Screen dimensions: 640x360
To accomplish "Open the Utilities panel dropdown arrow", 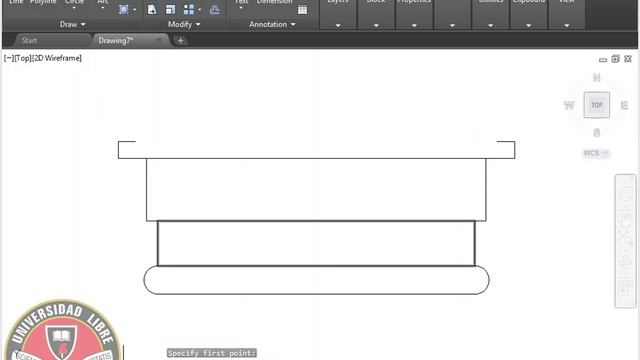I will tap(490, 25).
